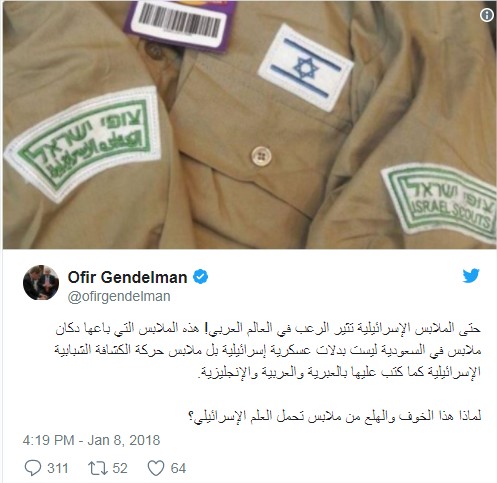Click the info icon on the image
Screen dimensions: 497x483
[x=487, y=15]
